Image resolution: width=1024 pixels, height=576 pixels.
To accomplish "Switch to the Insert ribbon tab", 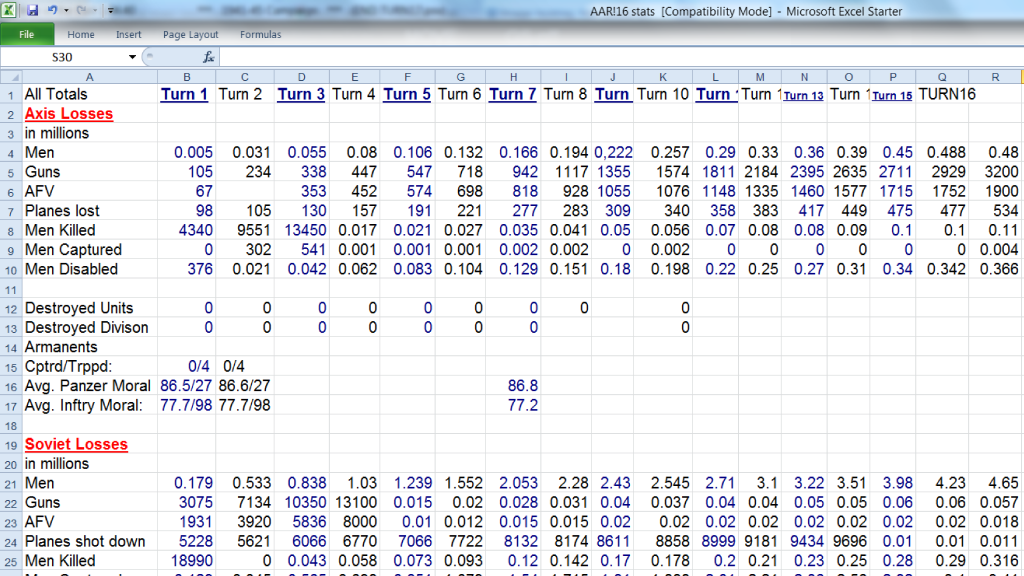I will tap(128, 34).
